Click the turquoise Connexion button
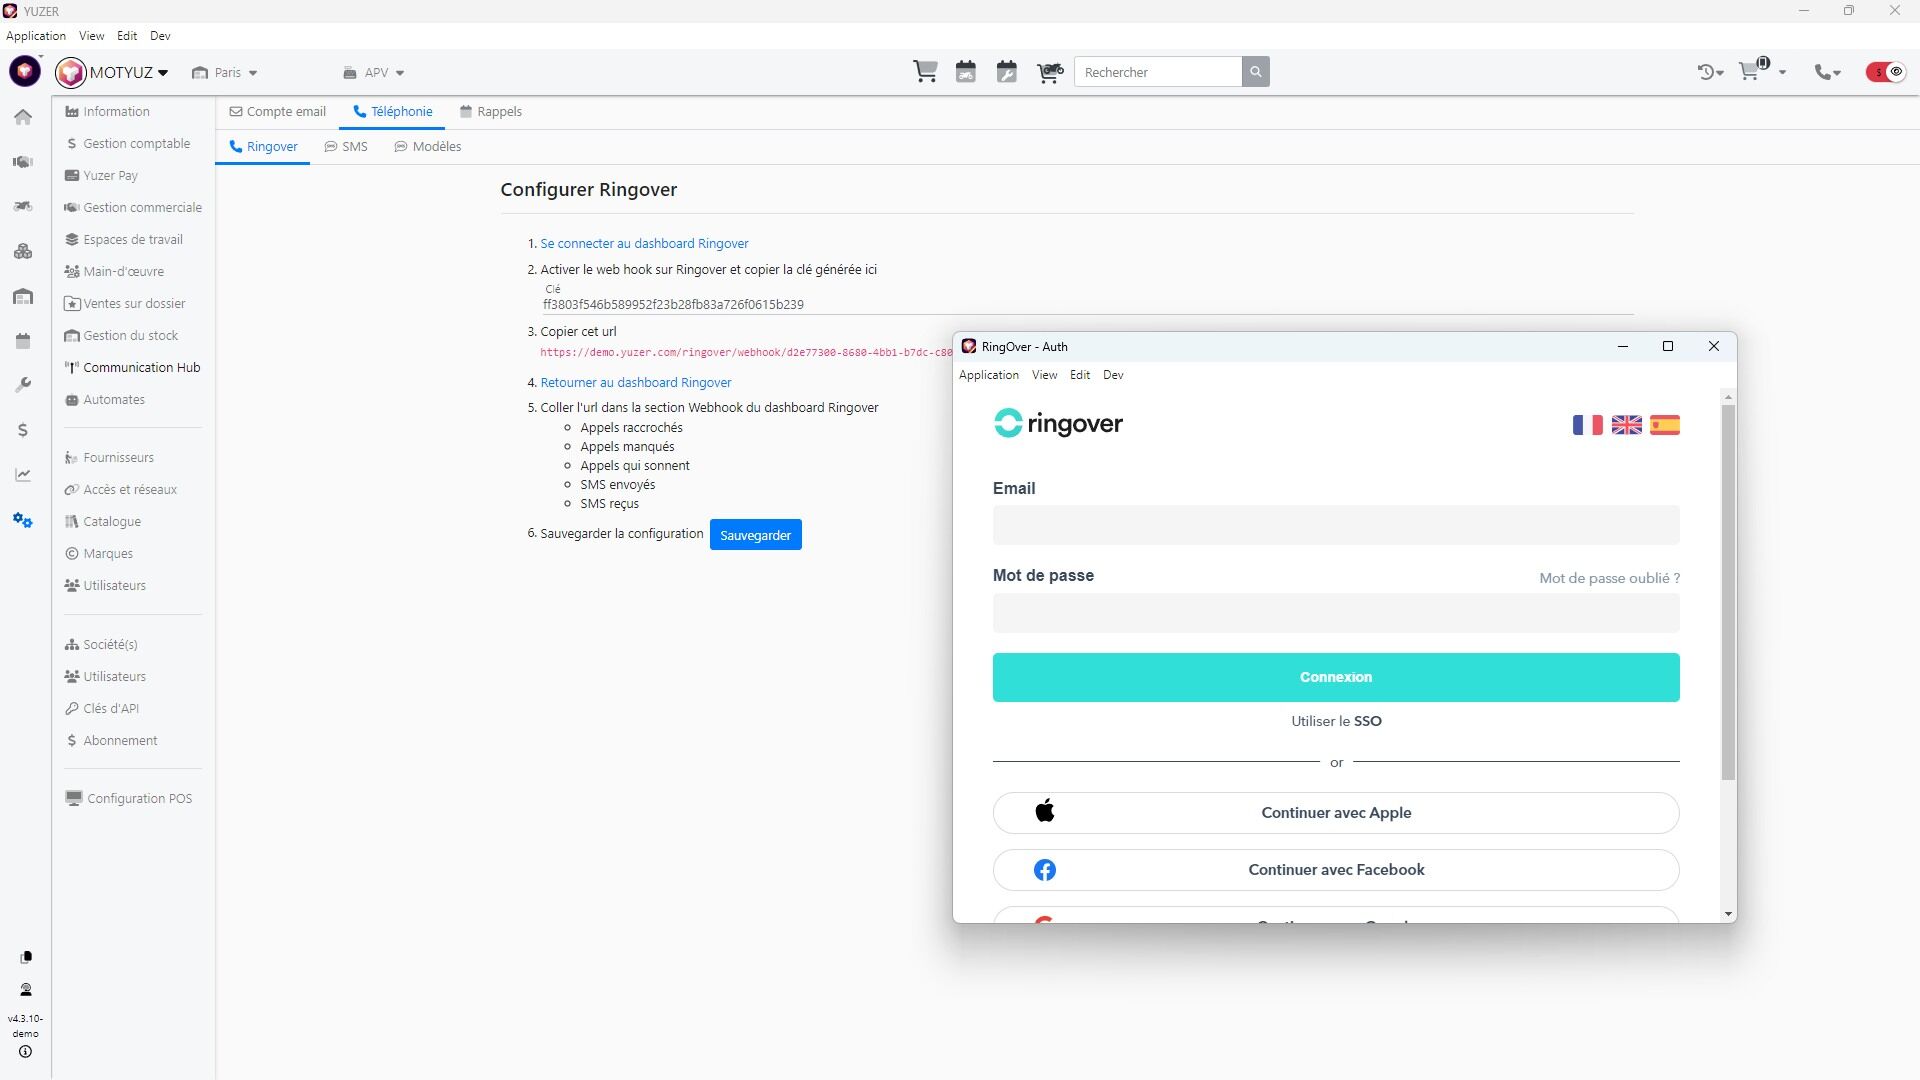 click(1335, 677)
